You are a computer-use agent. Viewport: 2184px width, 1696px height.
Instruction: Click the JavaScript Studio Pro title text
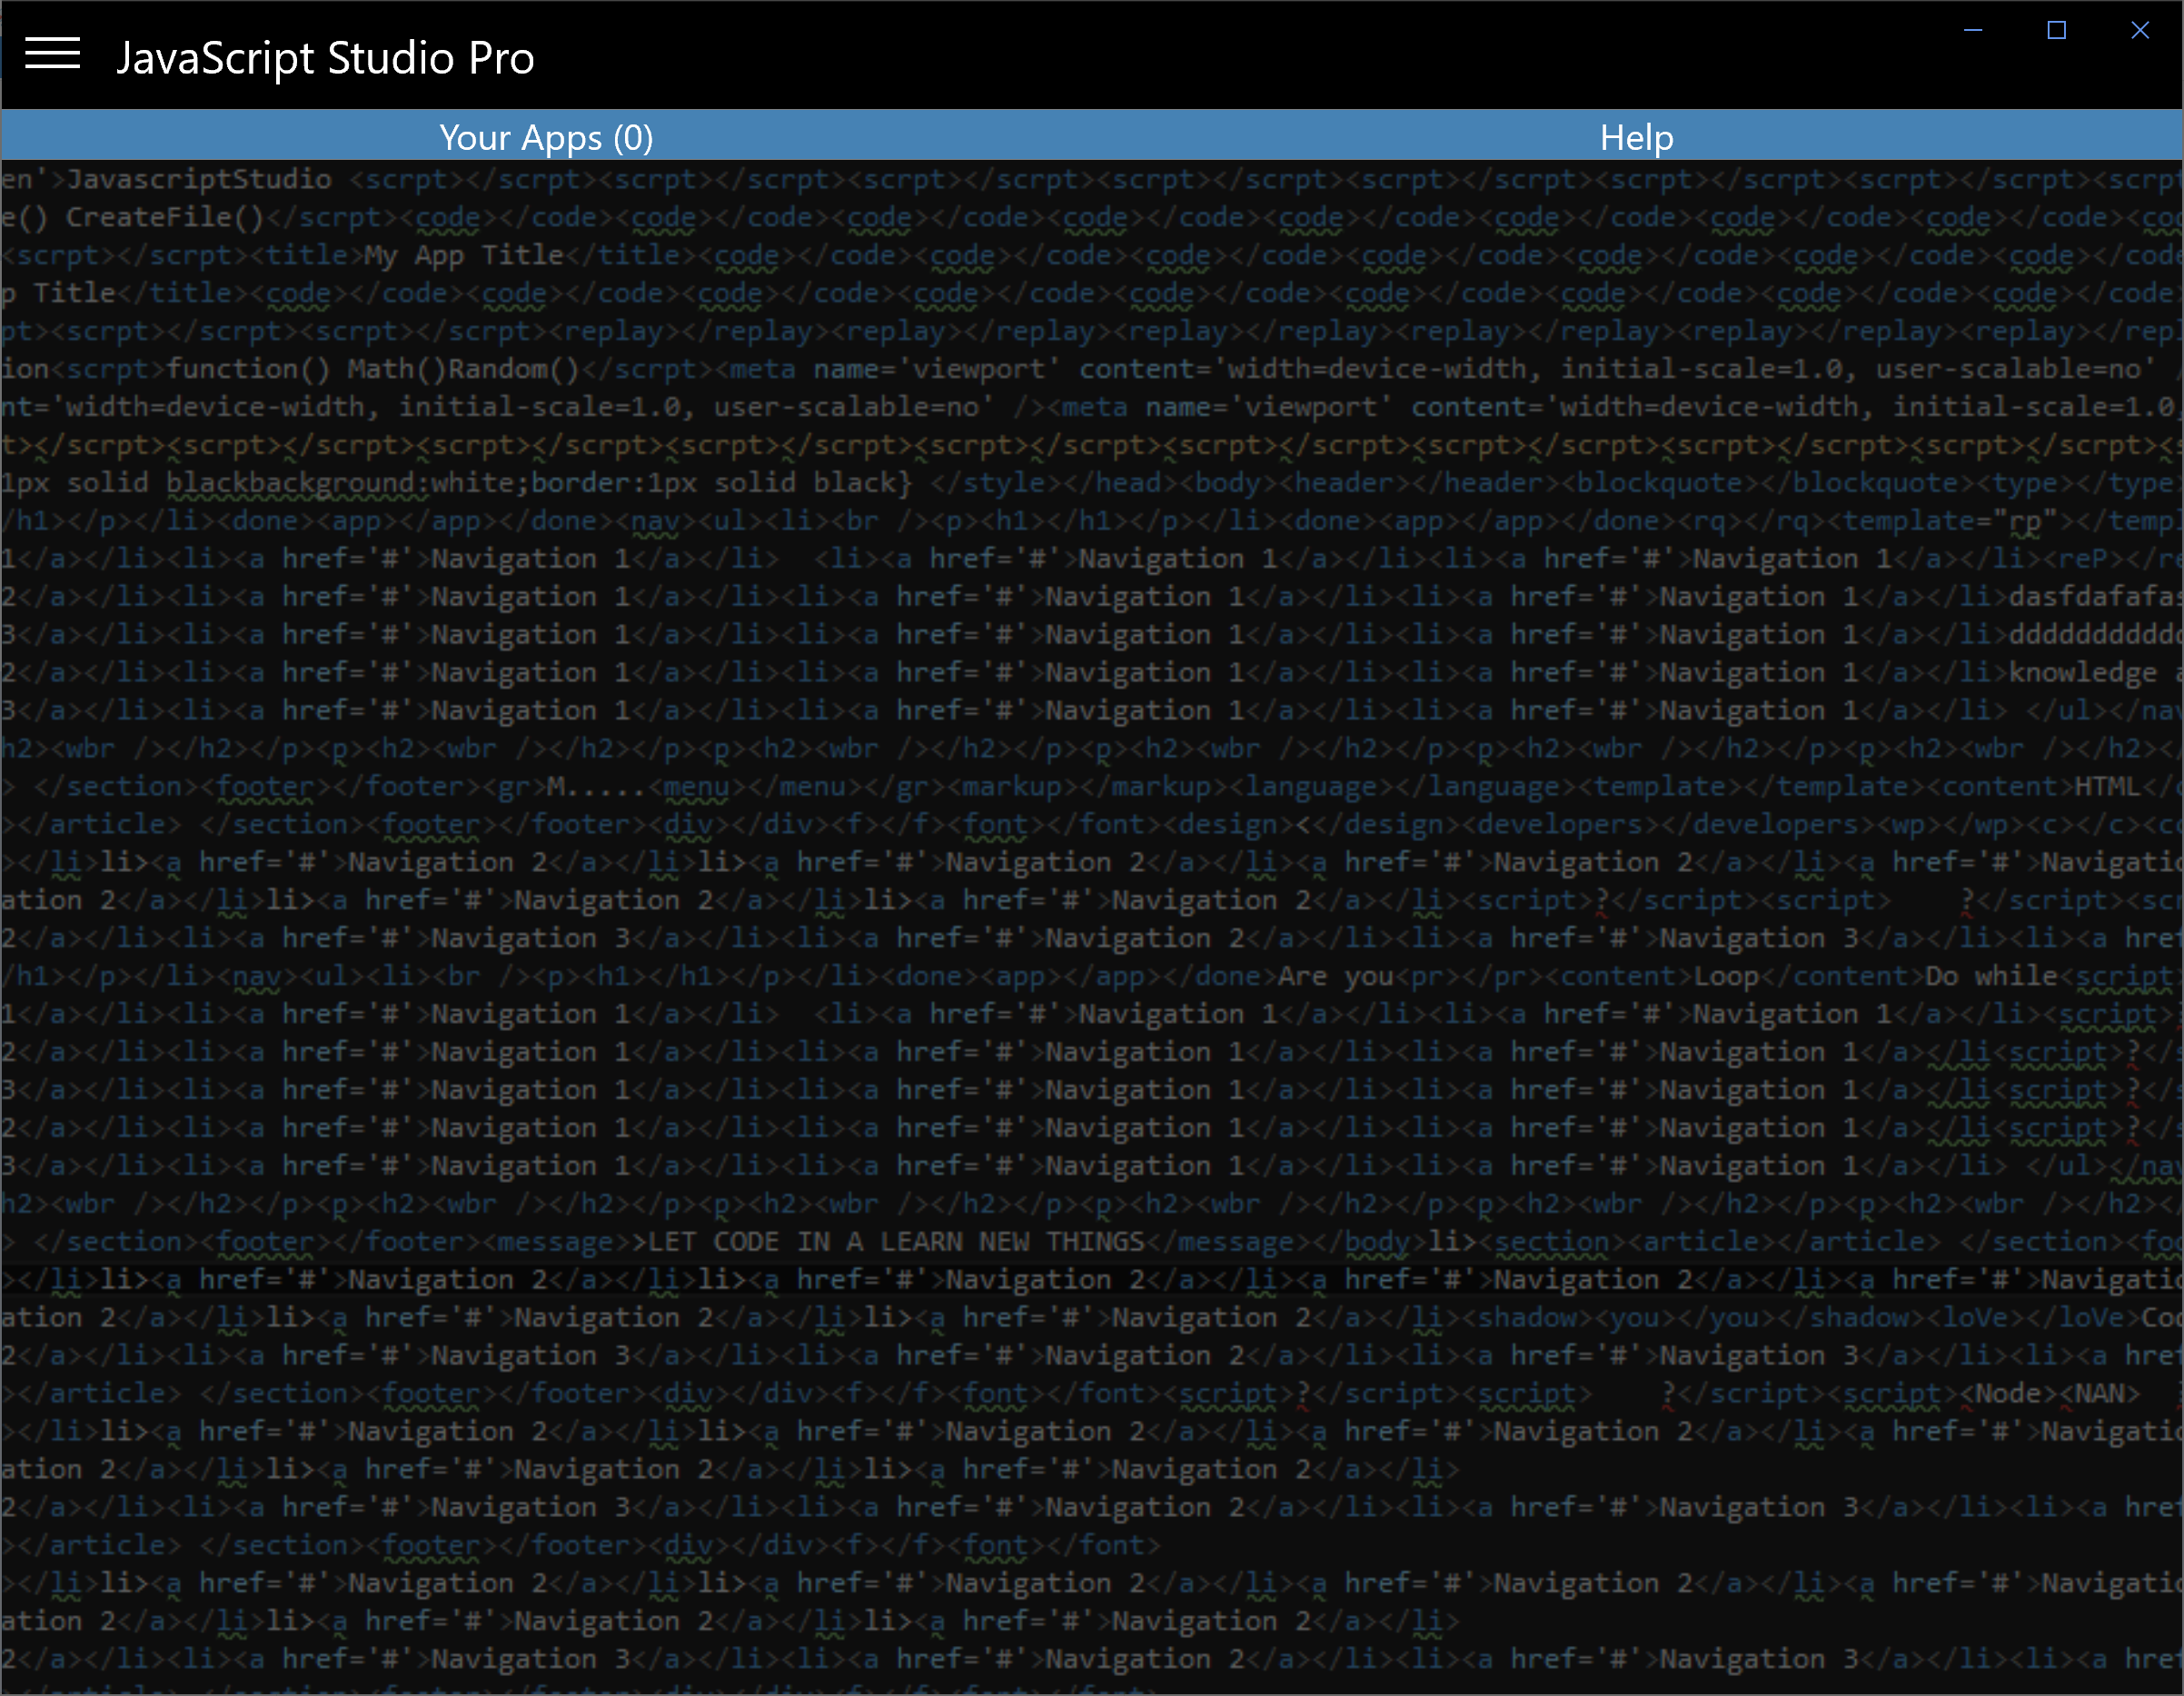[x=325, y=58]
